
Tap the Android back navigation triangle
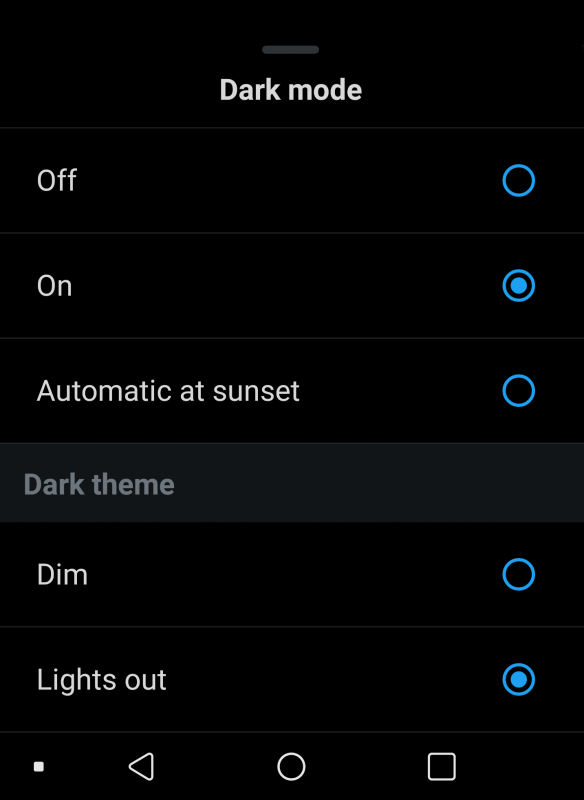tap(141, 766)
